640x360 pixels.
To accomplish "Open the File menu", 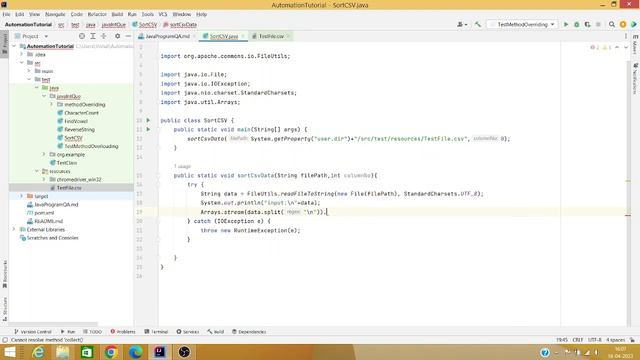I will tap(7, 14).
